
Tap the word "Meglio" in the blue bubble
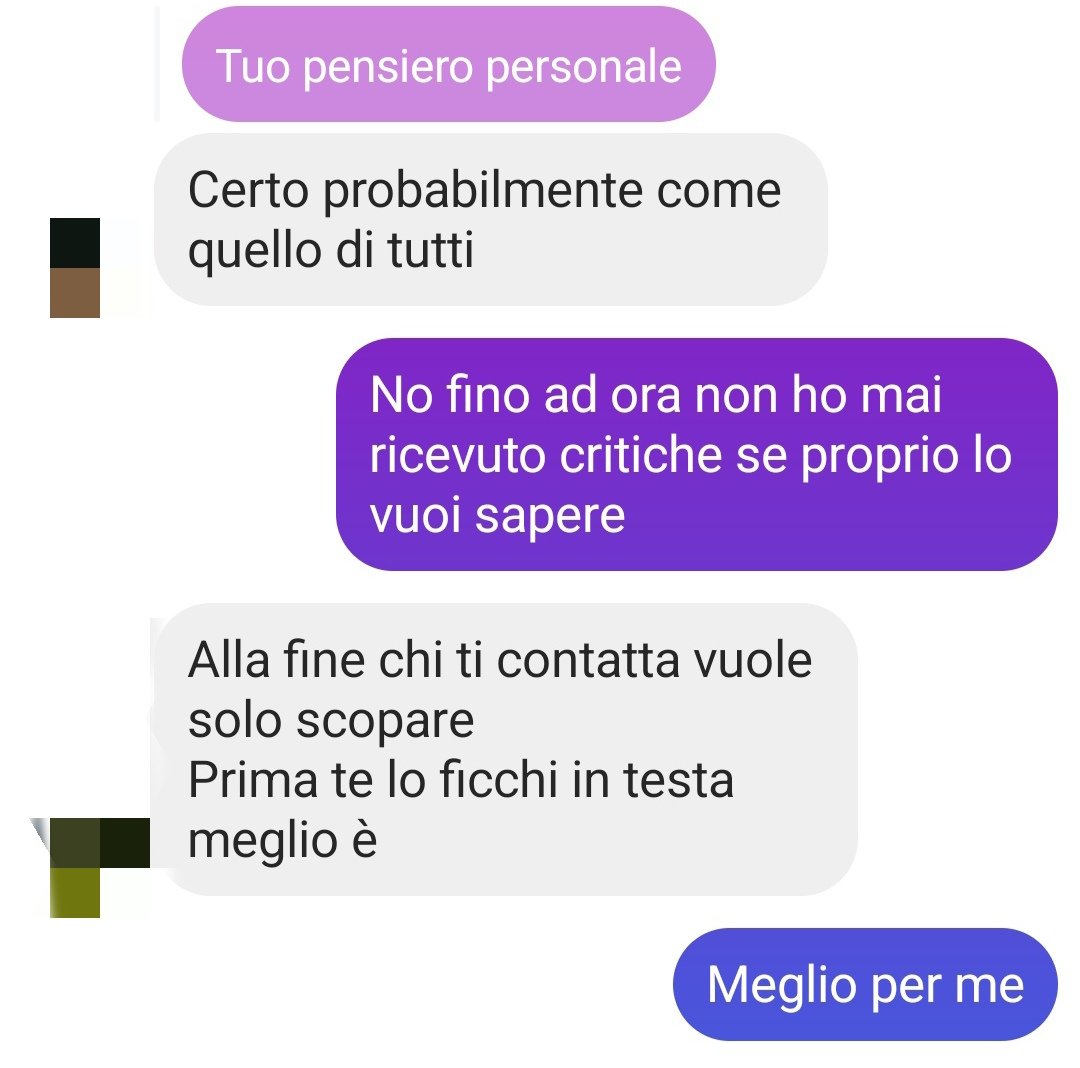[x=782, y=985]
